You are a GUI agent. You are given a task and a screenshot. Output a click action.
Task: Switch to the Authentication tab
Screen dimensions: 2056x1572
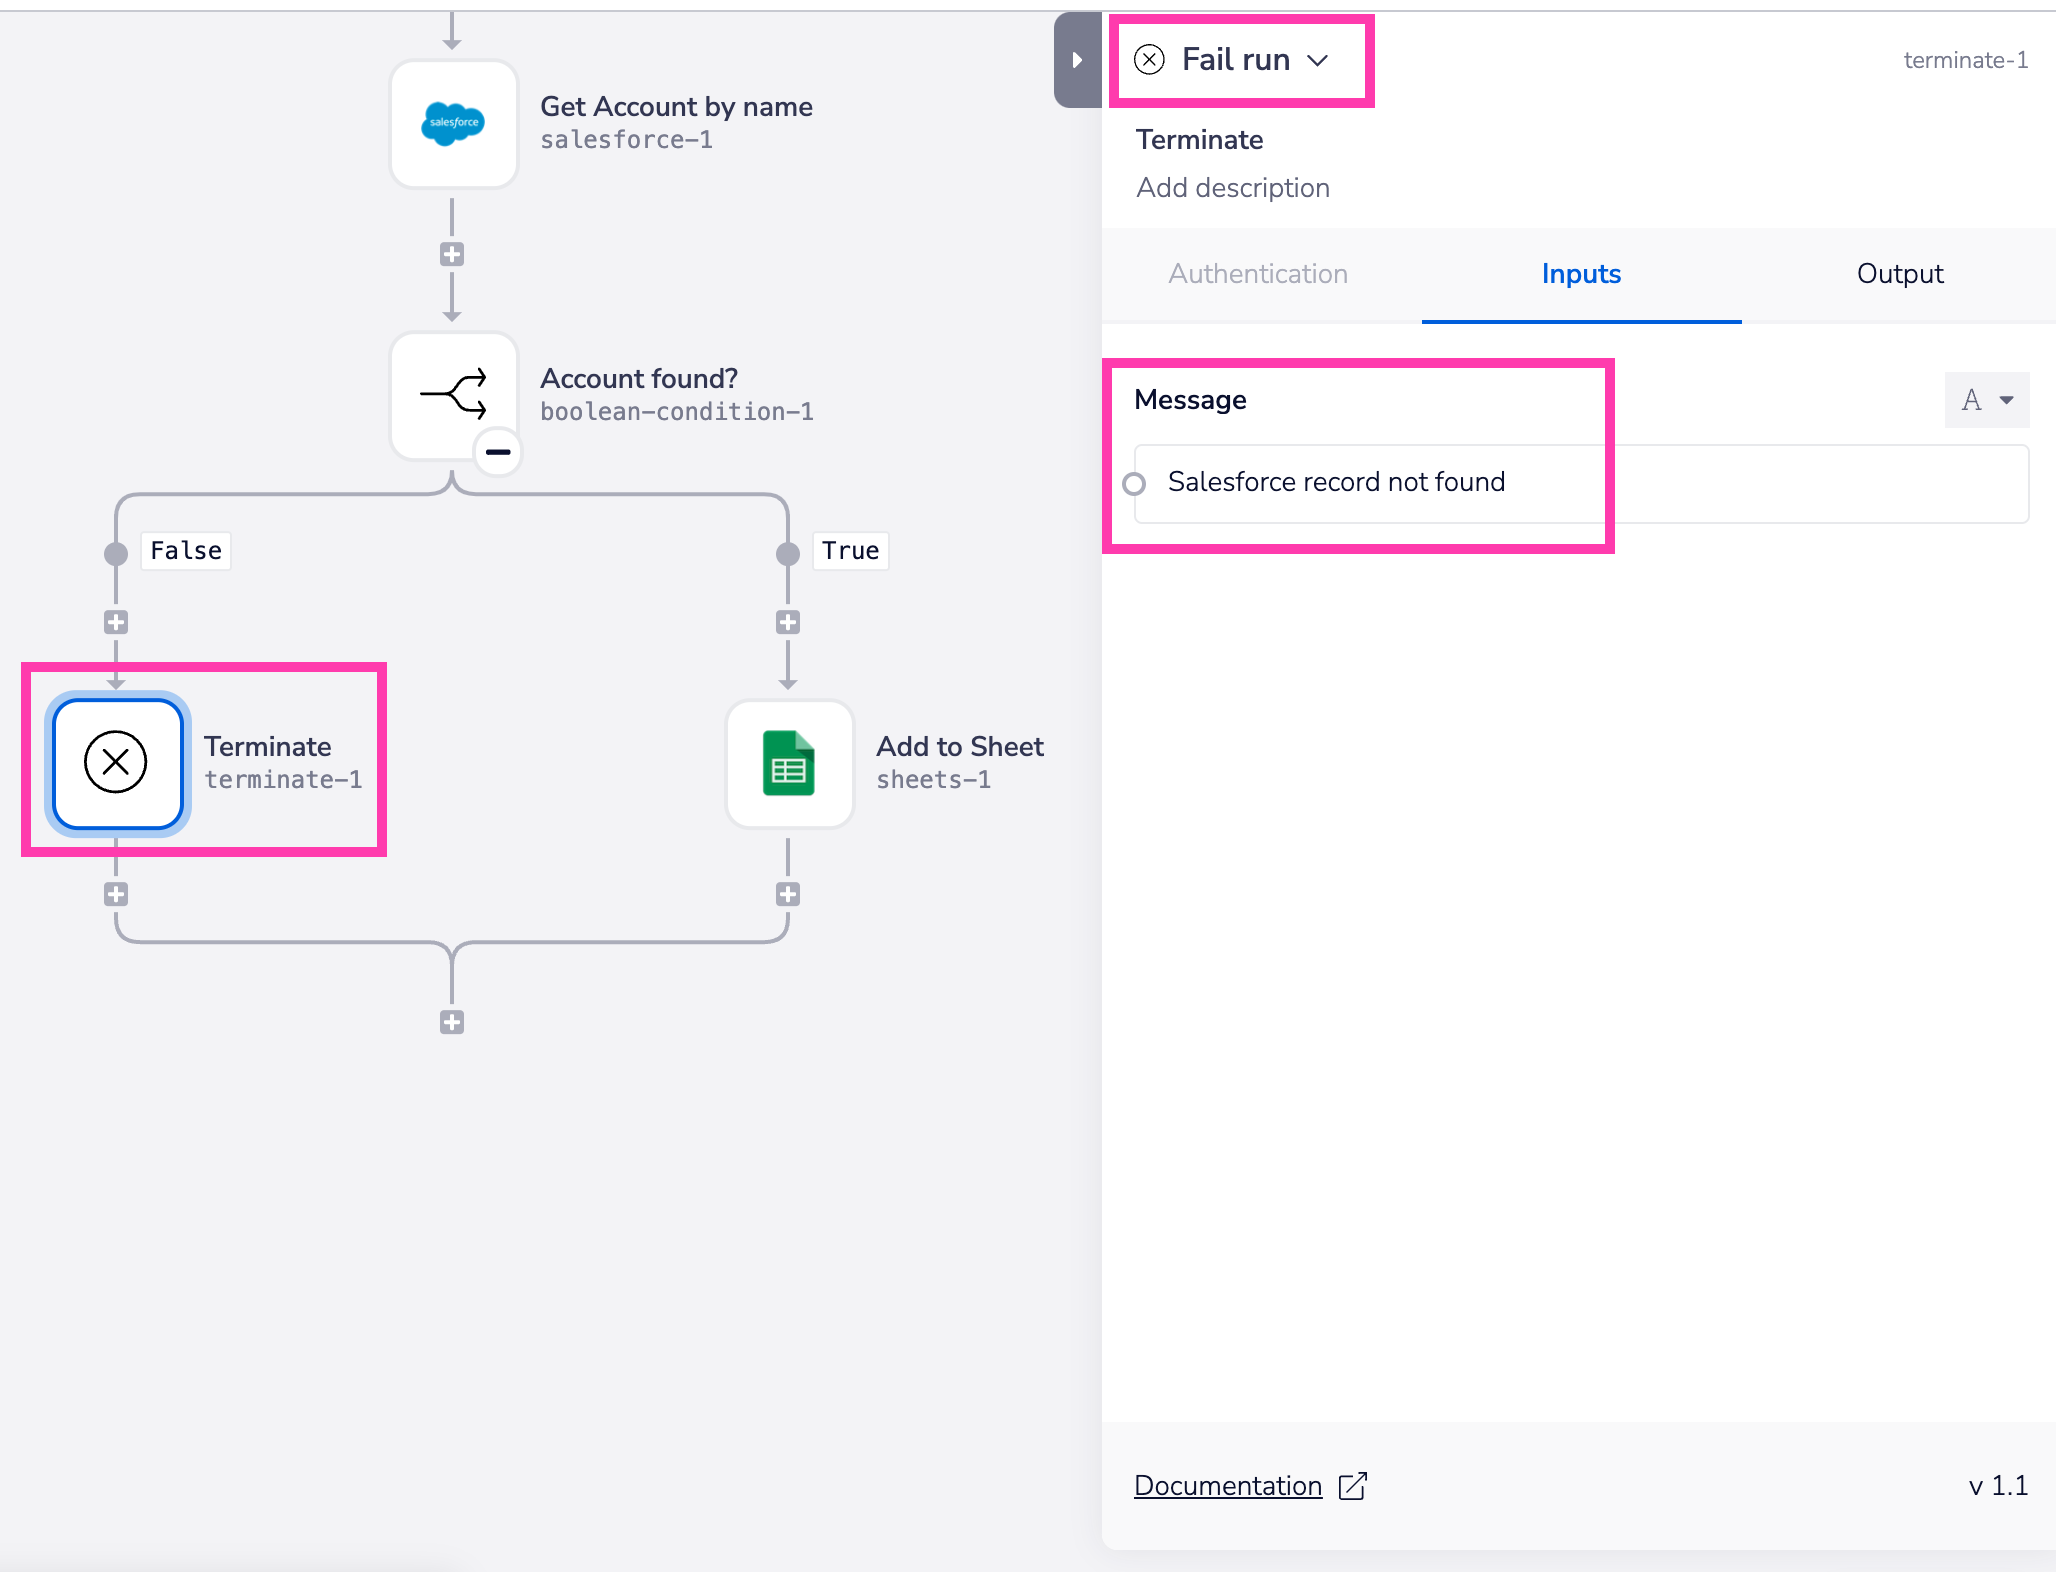click(x=1257, y=274)
